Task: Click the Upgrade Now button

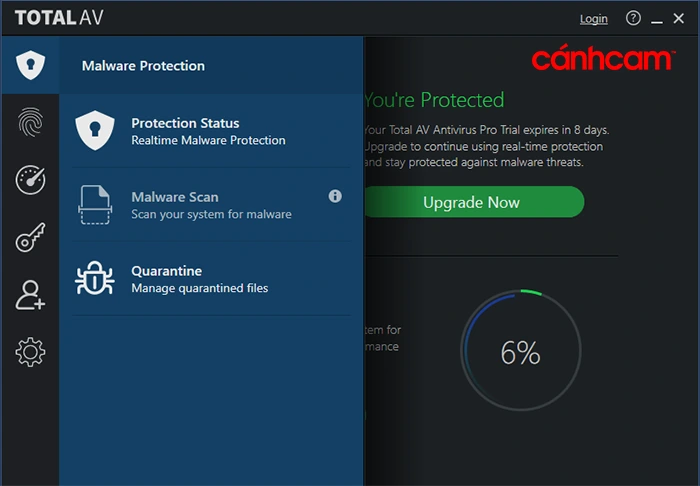Action: 474,202
